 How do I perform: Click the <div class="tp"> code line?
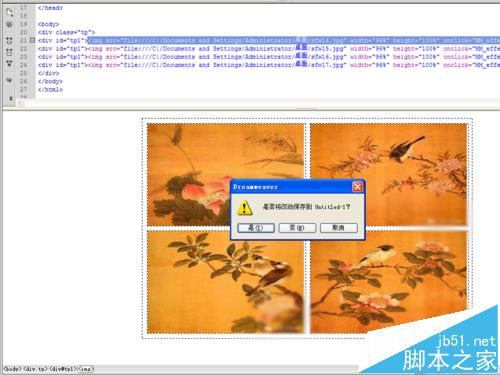66,32
